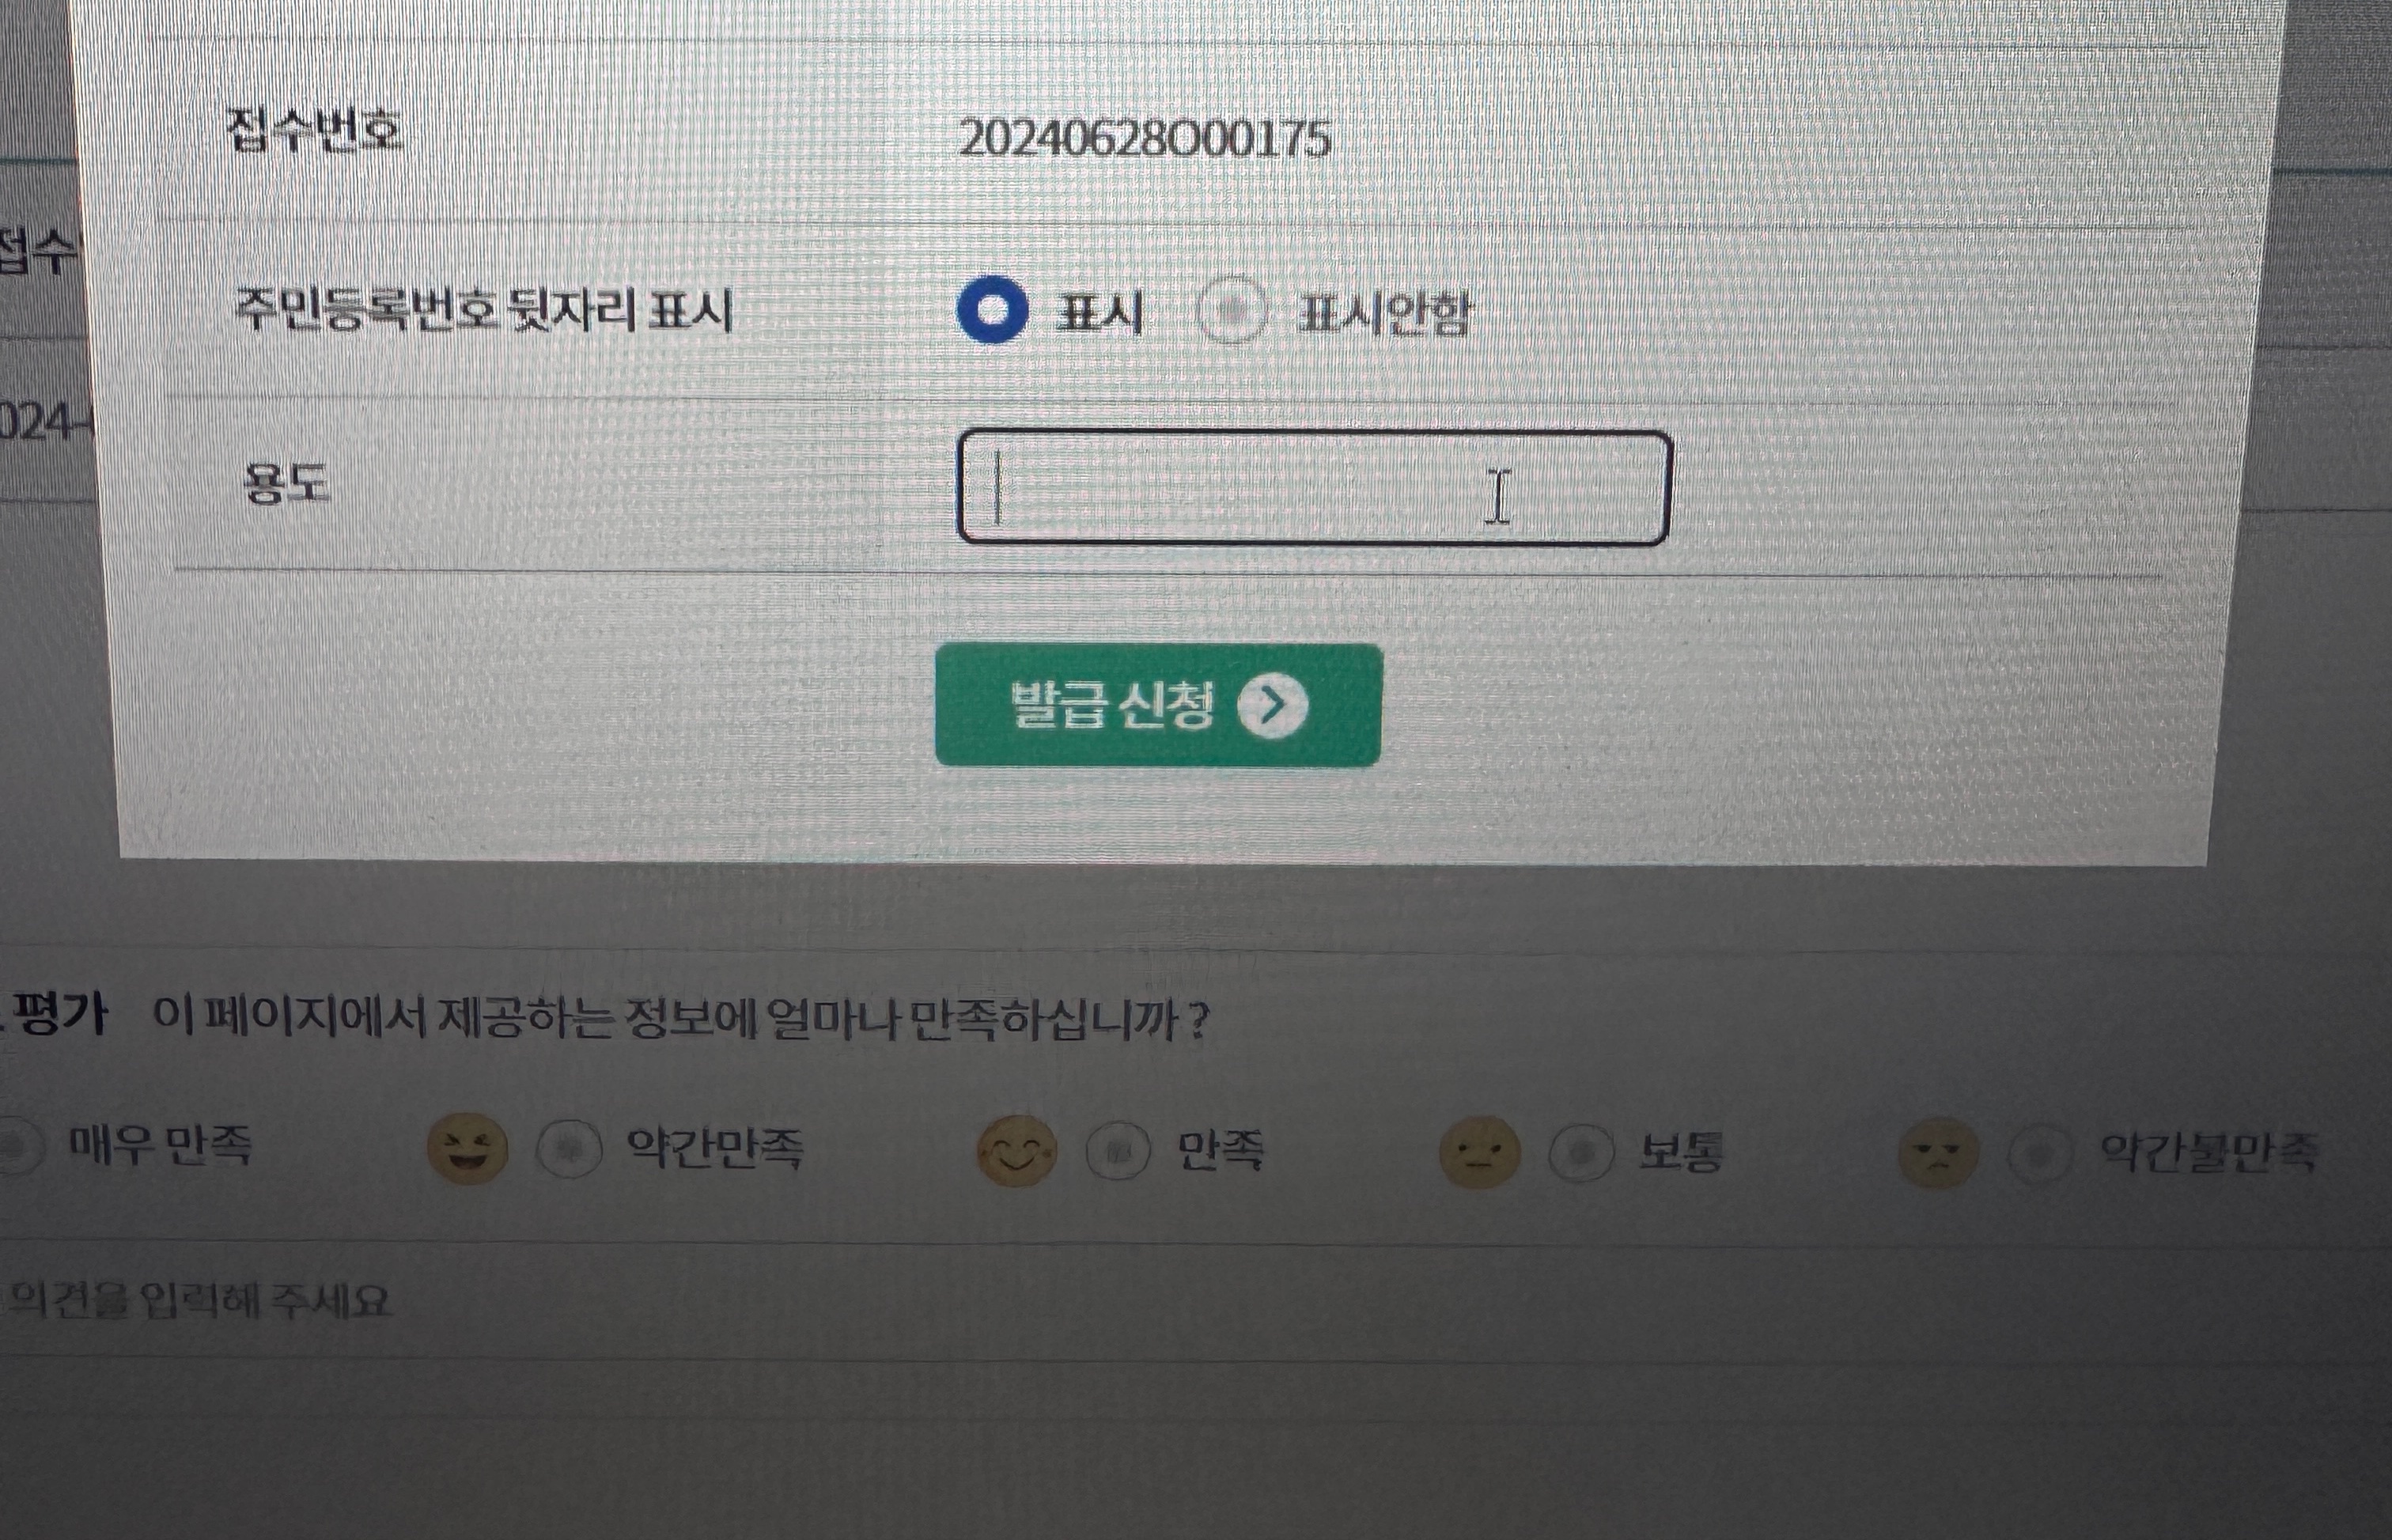Click the green 발급 신청 button
This screenshot has height=1540, width=2392.
point(1159,706)
